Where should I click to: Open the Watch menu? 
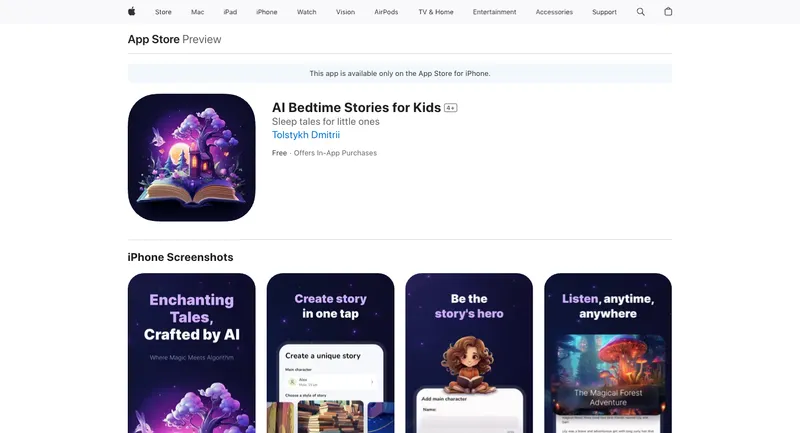pyautogui.click(x=307, y=12)
